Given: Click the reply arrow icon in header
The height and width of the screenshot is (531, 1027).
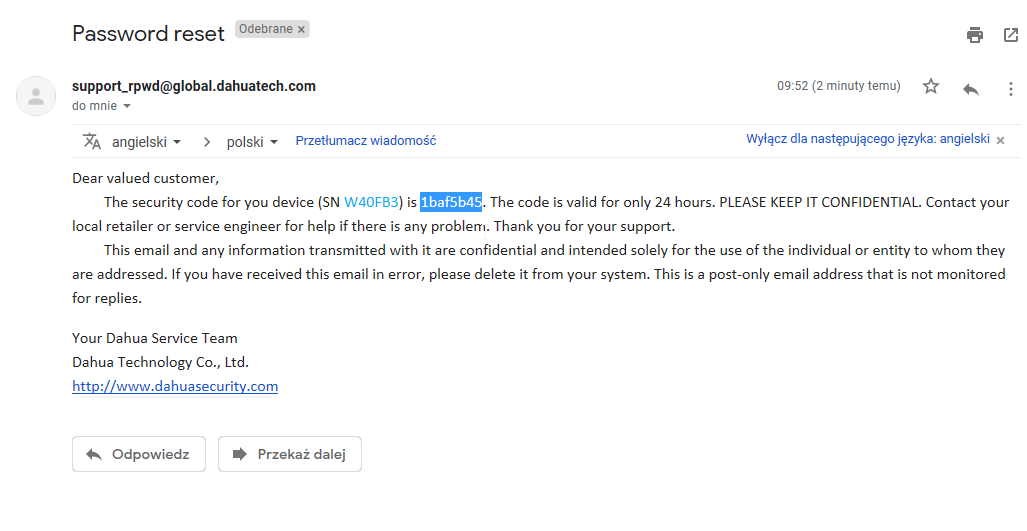Looking at the screenshot, I should click(x=971, y=88).
